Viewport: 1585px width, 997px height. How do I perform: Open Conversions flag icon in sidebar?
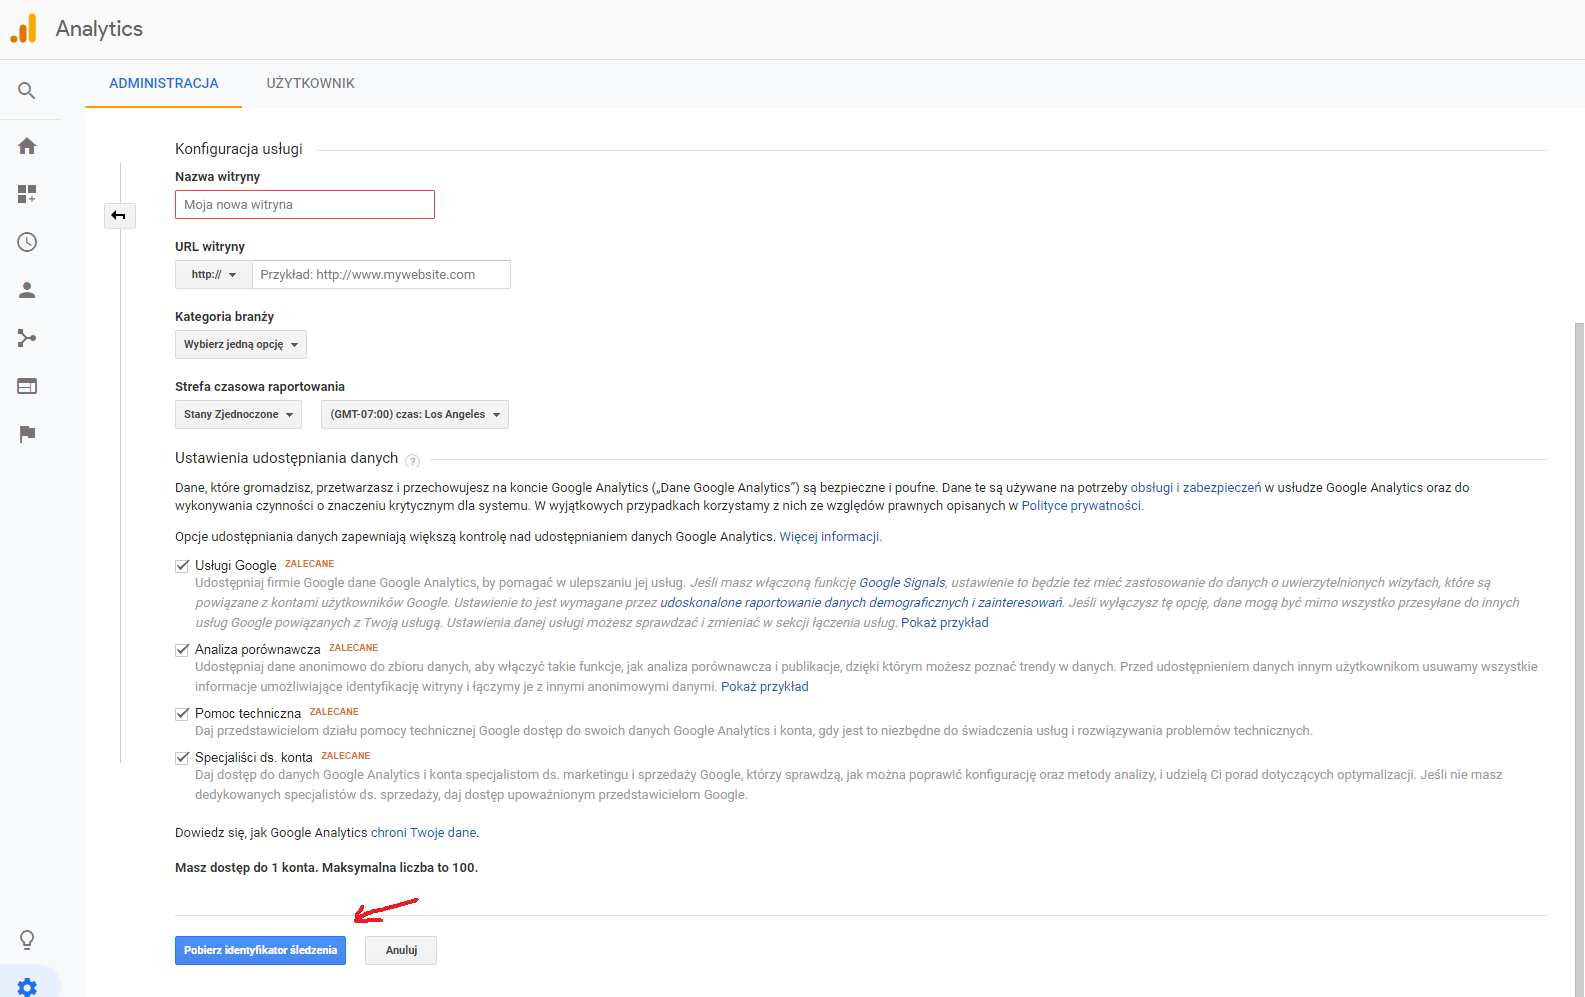[27, 434]
